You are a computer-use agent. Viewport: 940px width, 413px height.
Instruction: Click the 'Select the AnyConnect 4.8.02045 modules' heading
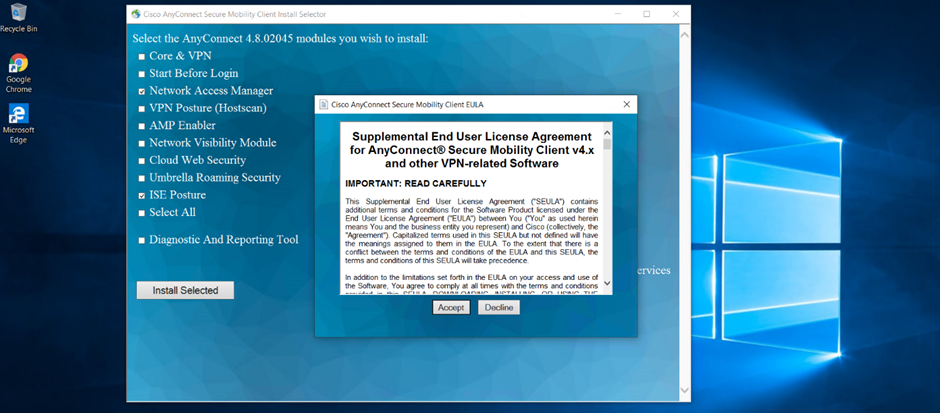pos(281,39)
